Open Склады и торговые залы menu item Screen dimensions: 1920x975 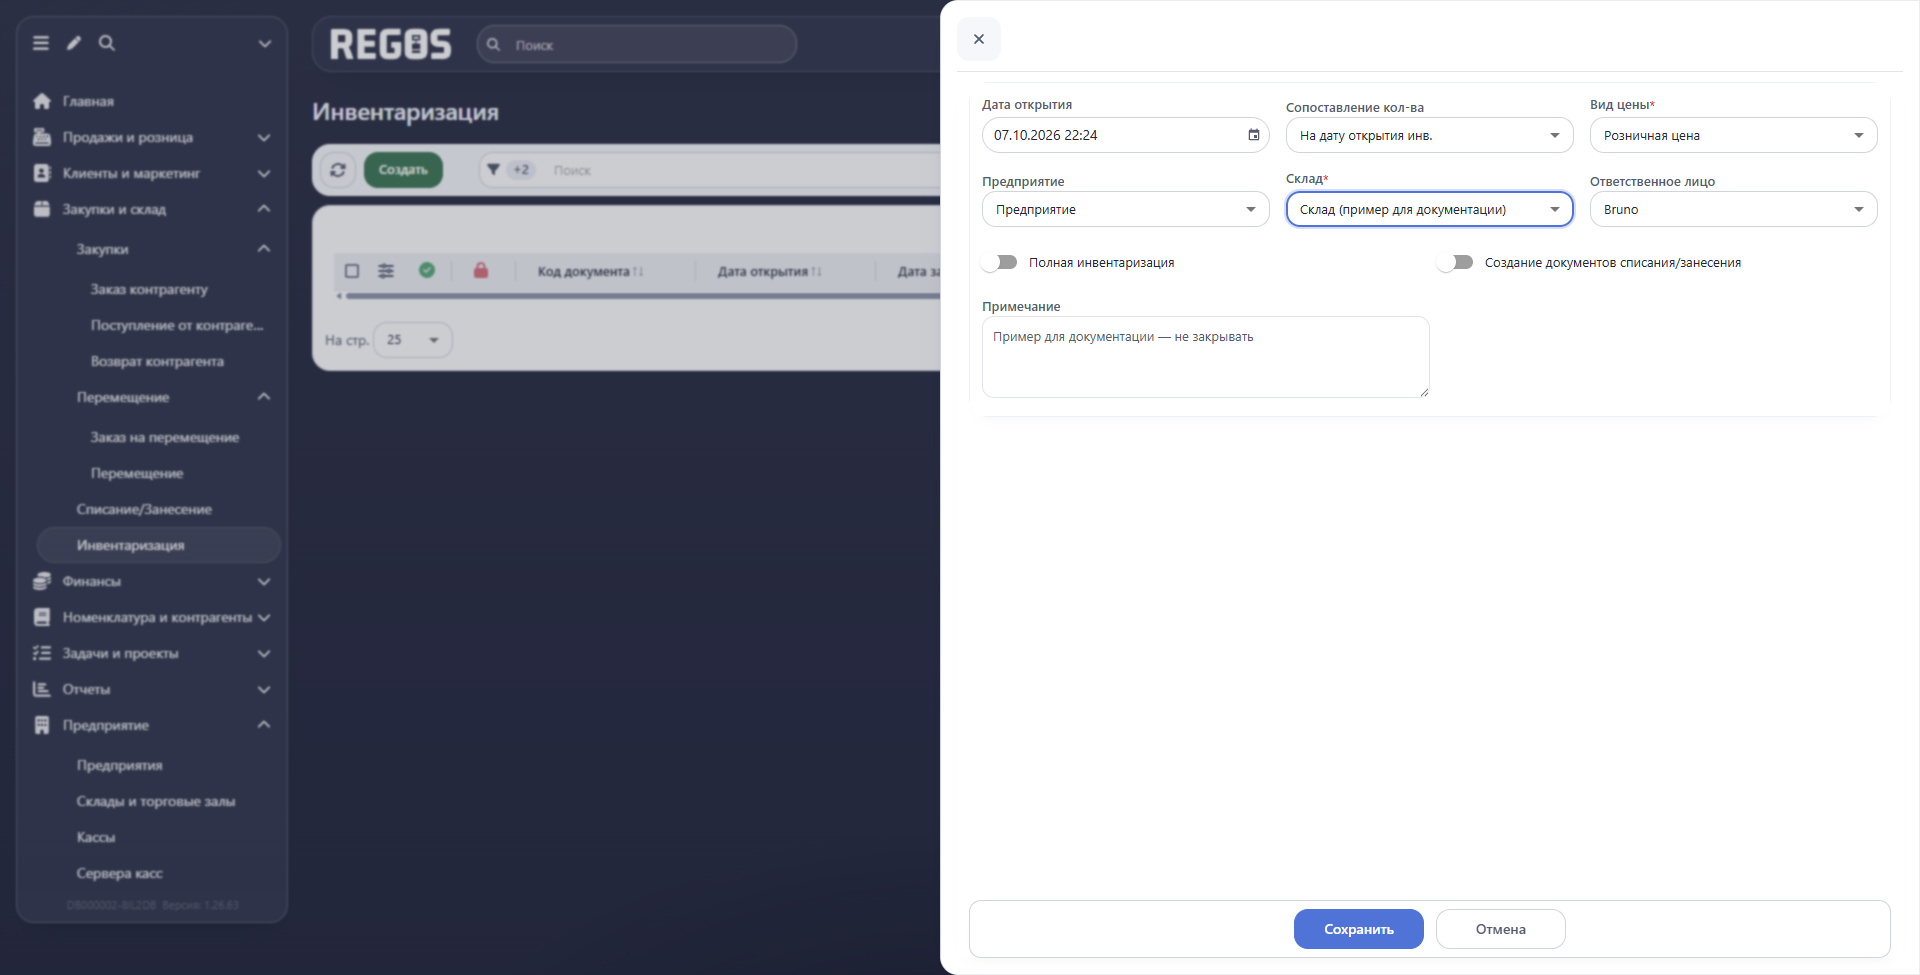coord(156,801)
